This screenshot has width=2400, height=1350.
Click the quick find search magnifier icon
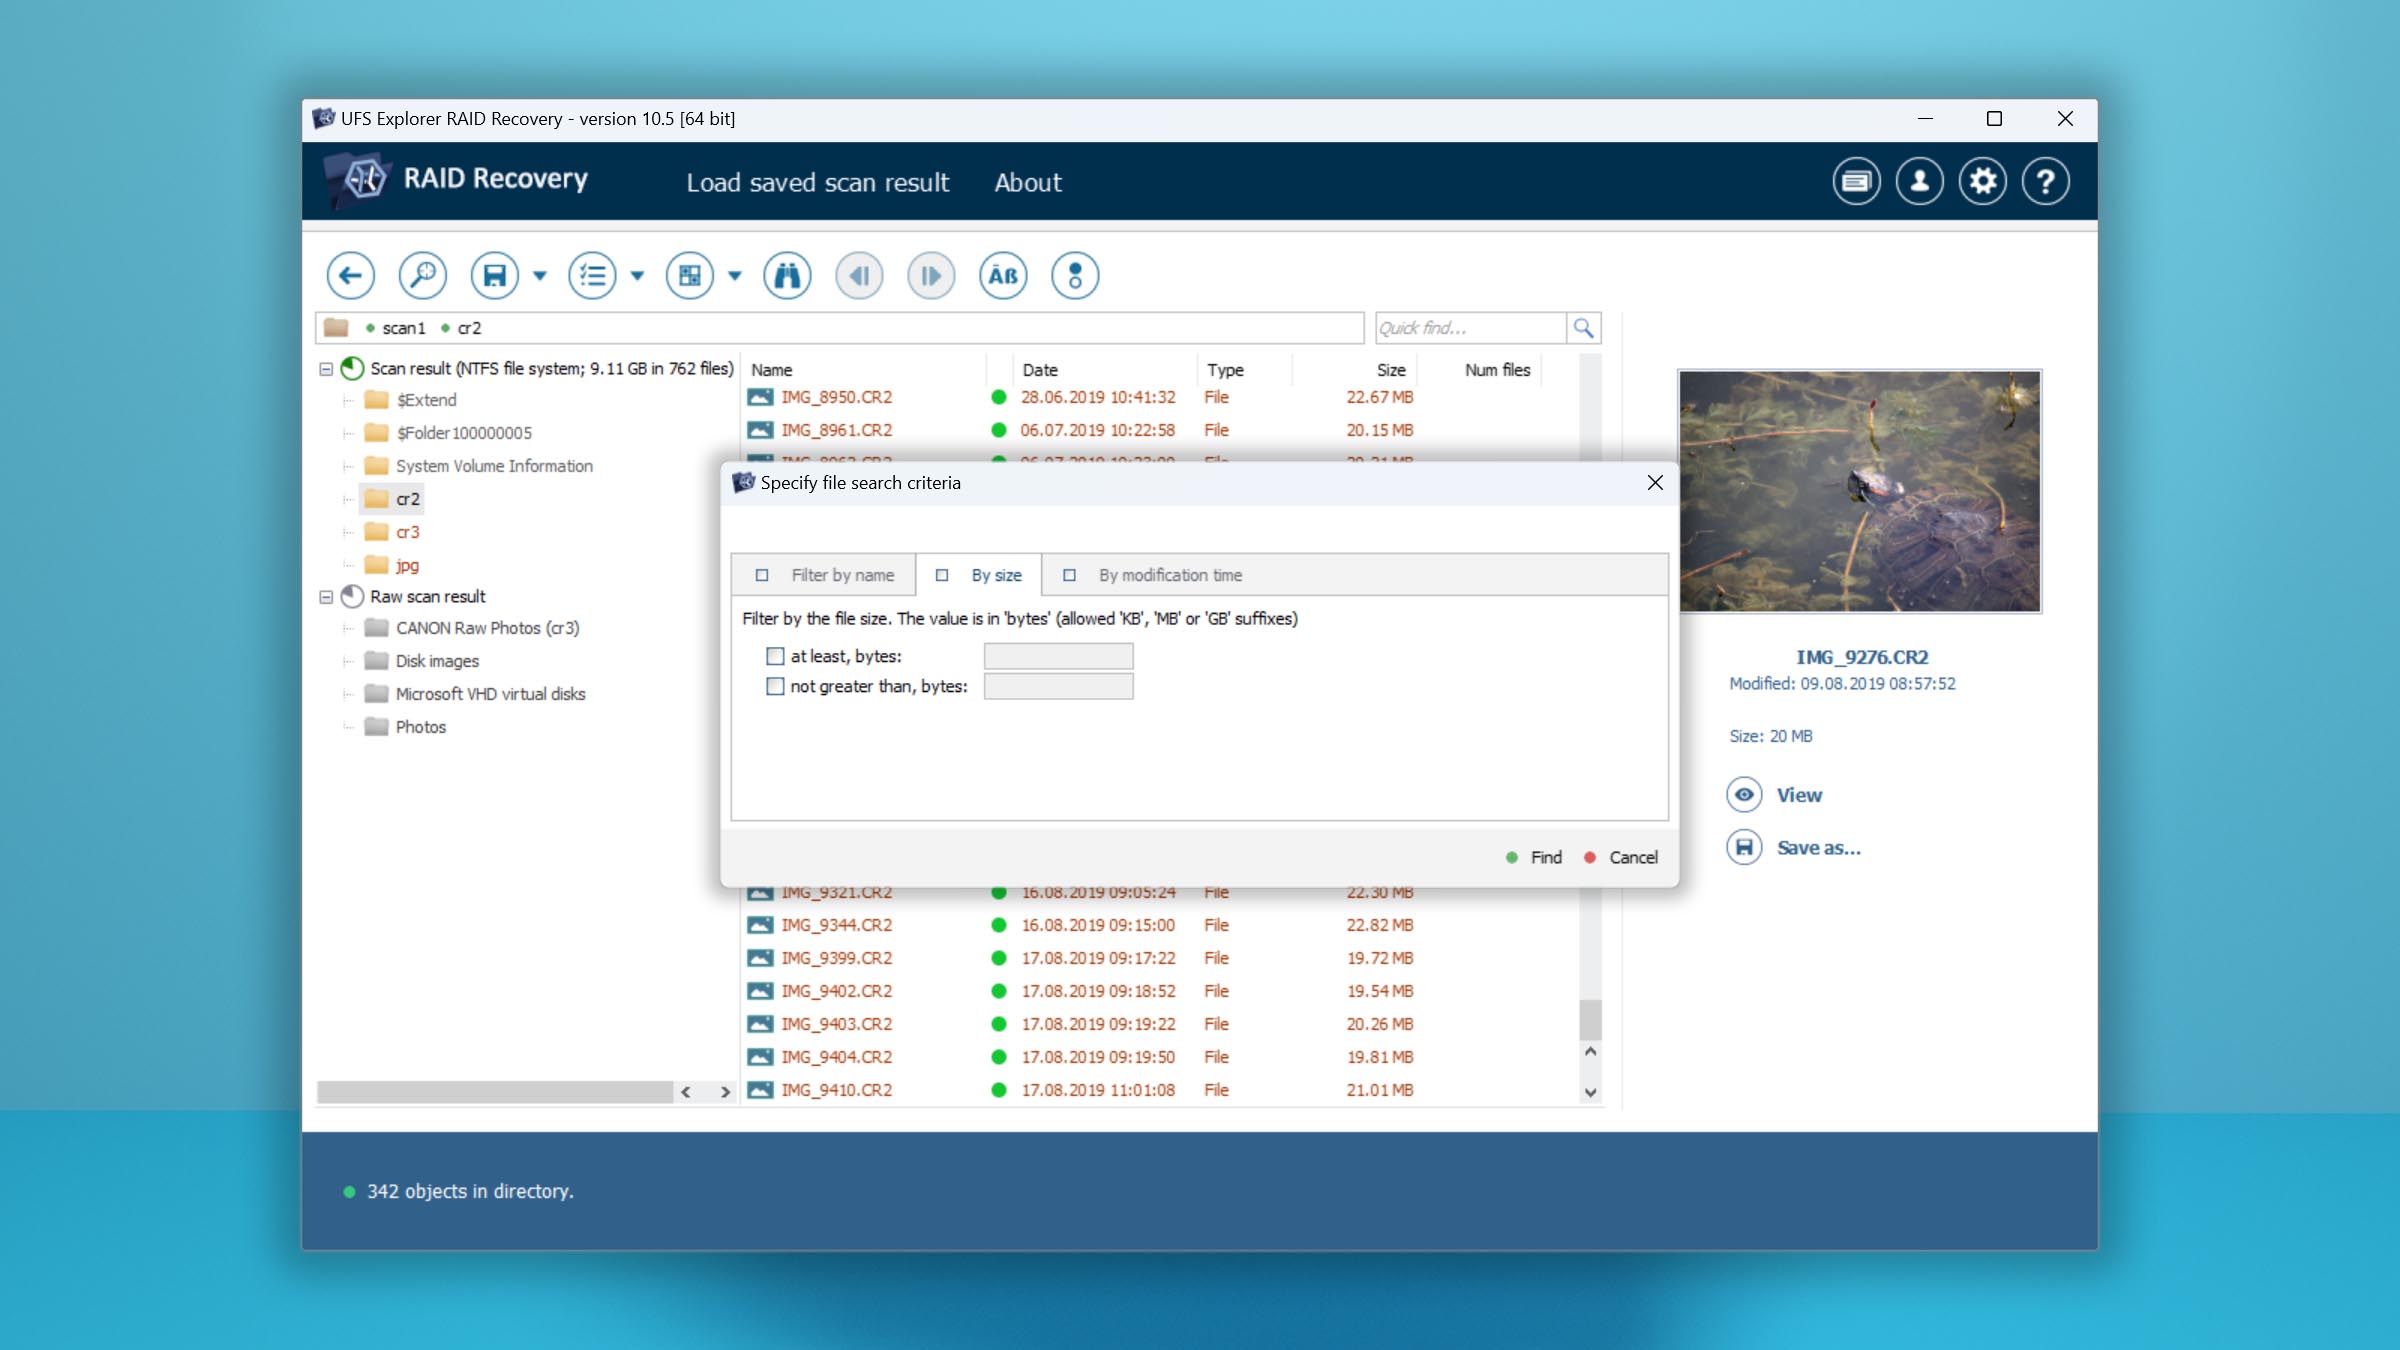click(1583, 328)
